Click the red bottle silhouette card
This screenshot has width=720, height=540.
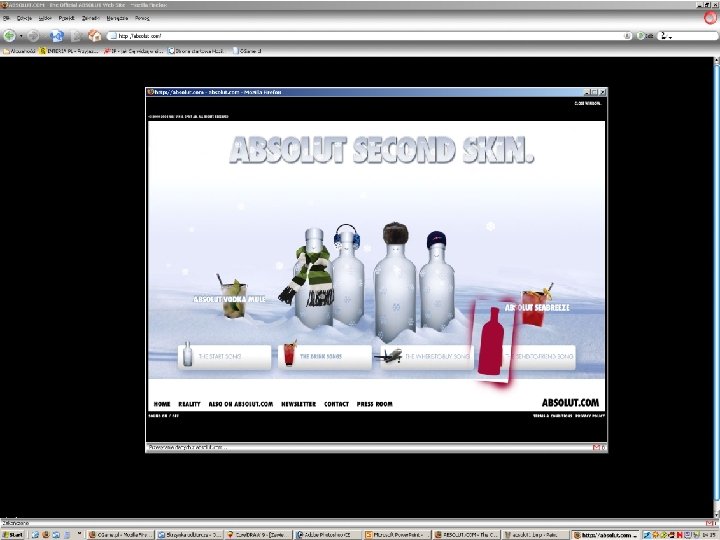tap(491, 341)
